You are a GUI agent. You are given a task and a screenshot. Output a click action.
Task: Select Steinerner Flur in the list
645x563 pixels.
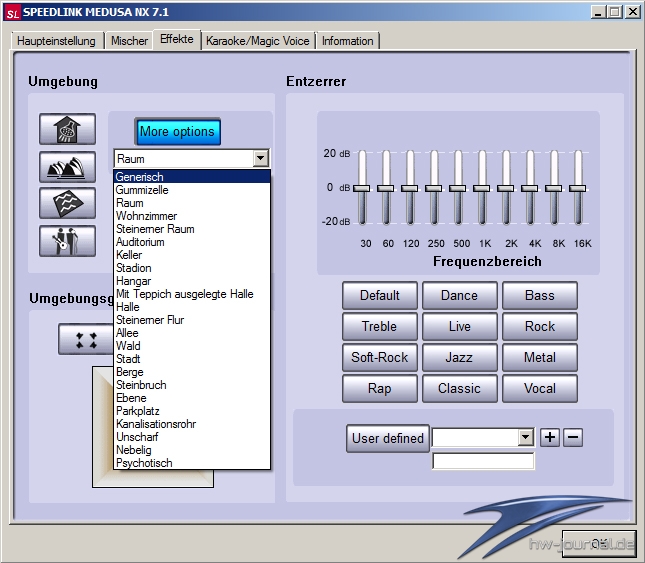click(192, 320)
